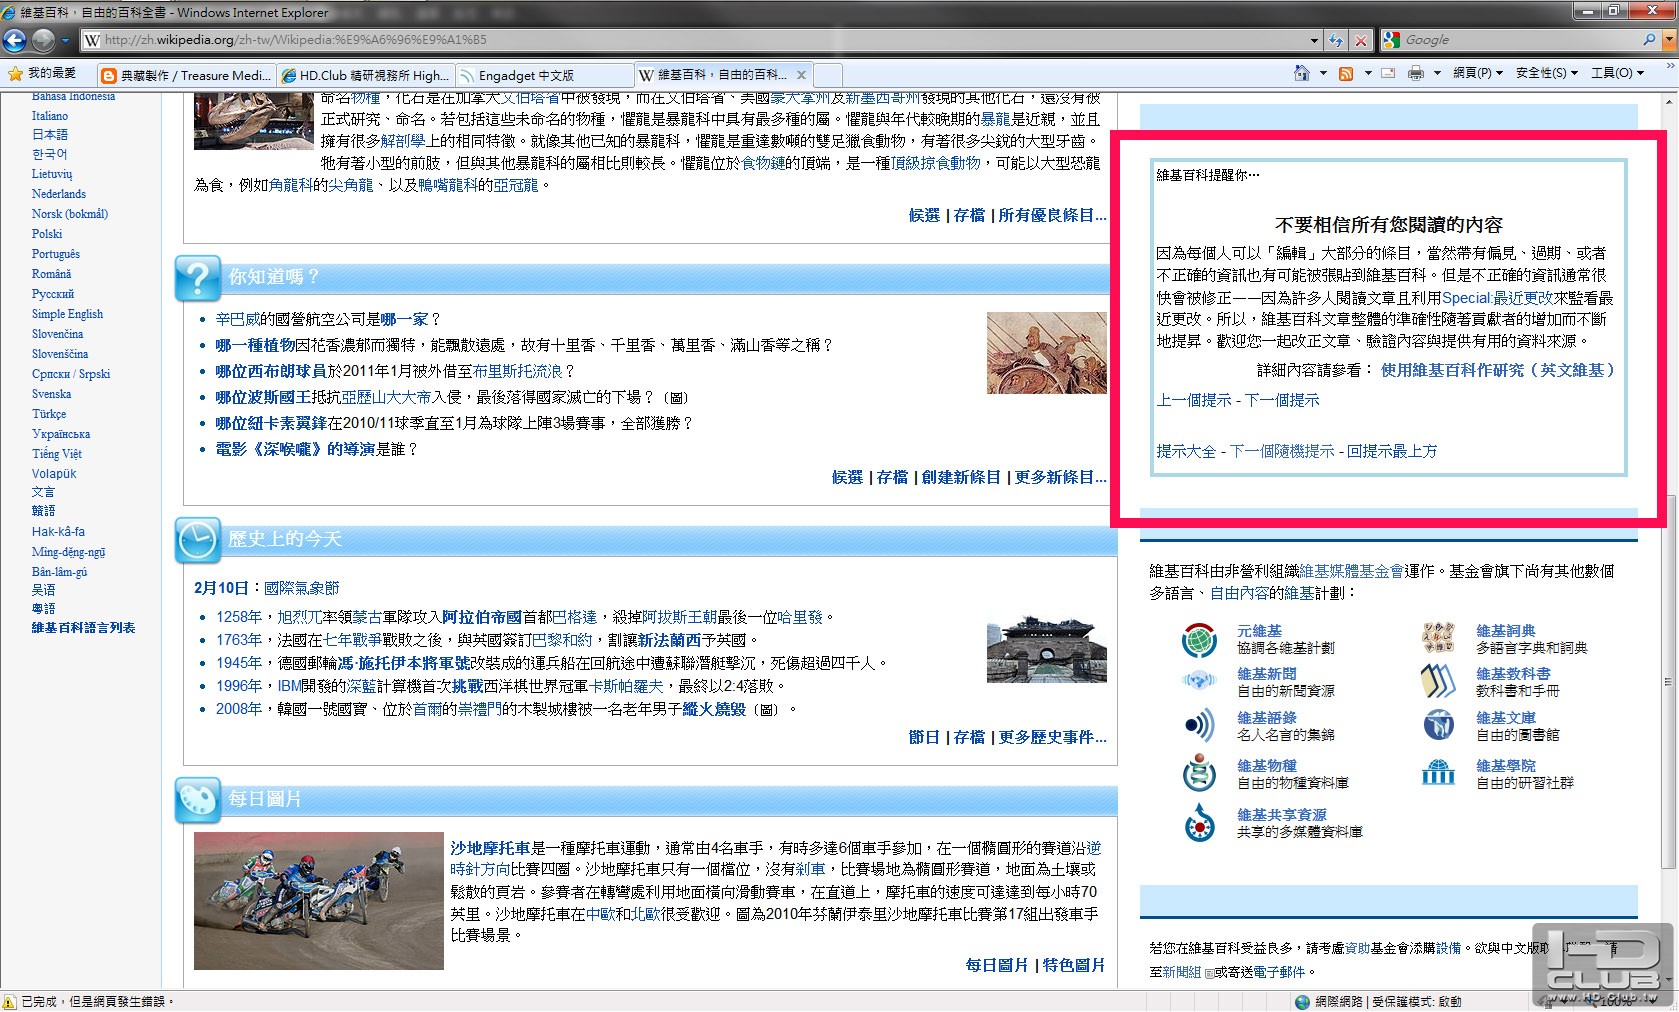Open the search provider dropdown arrow
1679x1012 pixels.
[1667, 40]
